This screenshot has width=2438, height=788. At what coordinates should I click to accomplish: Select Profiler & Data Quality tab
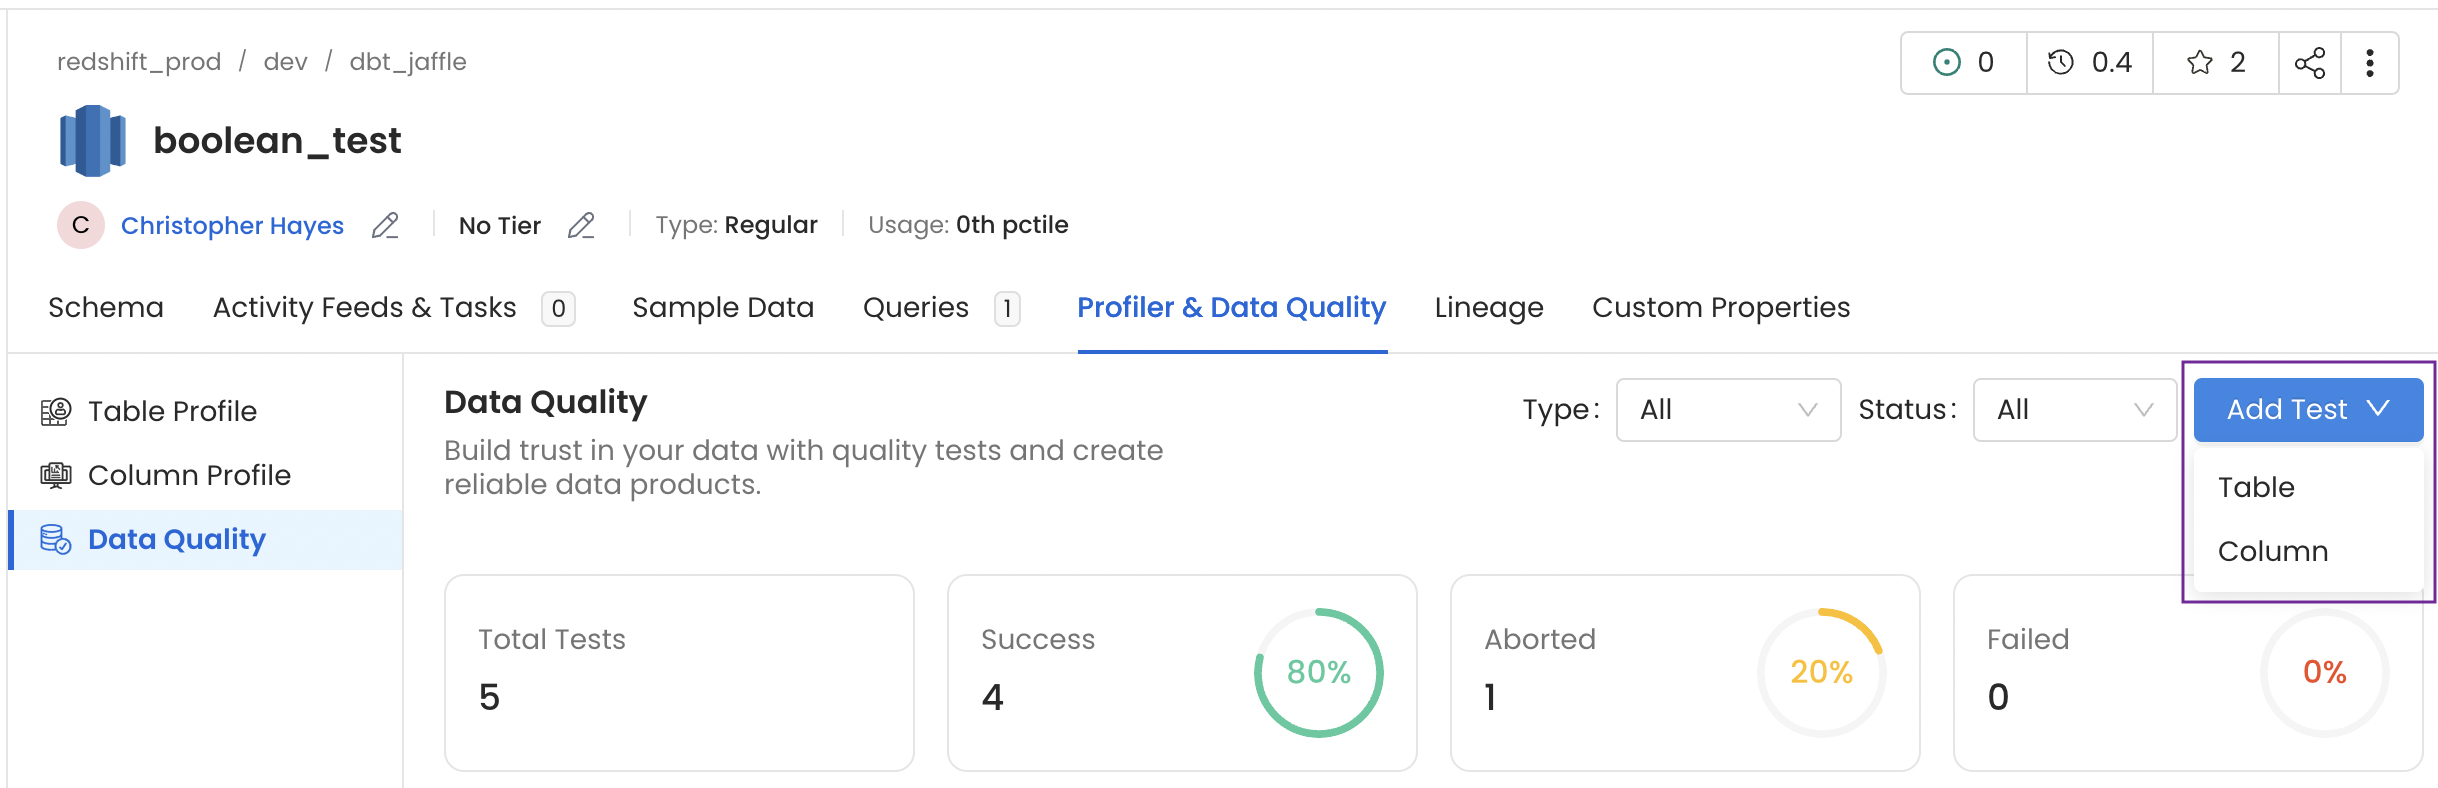click(1232, 307)
